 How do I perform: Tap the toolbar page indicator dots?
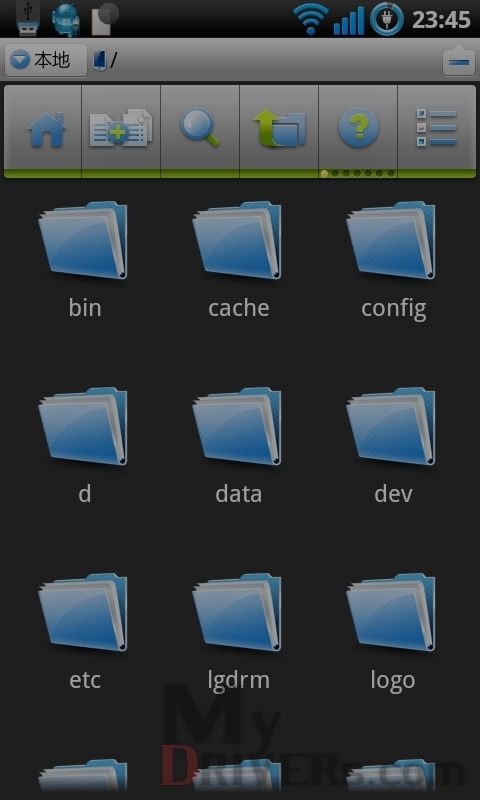358,173
